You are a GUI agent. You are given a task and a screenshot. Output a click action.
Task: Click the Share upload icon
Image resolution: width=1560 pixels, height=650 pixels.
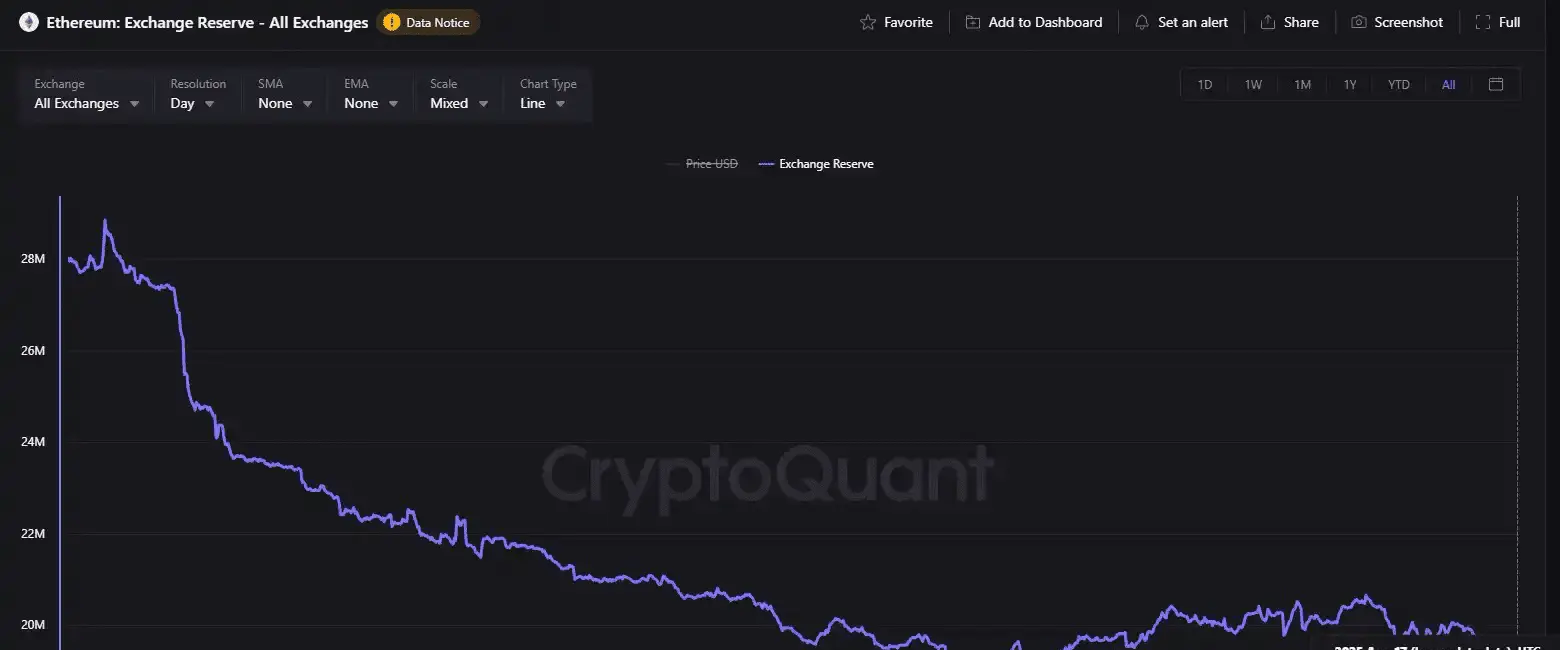click(x=1268, y=22)
